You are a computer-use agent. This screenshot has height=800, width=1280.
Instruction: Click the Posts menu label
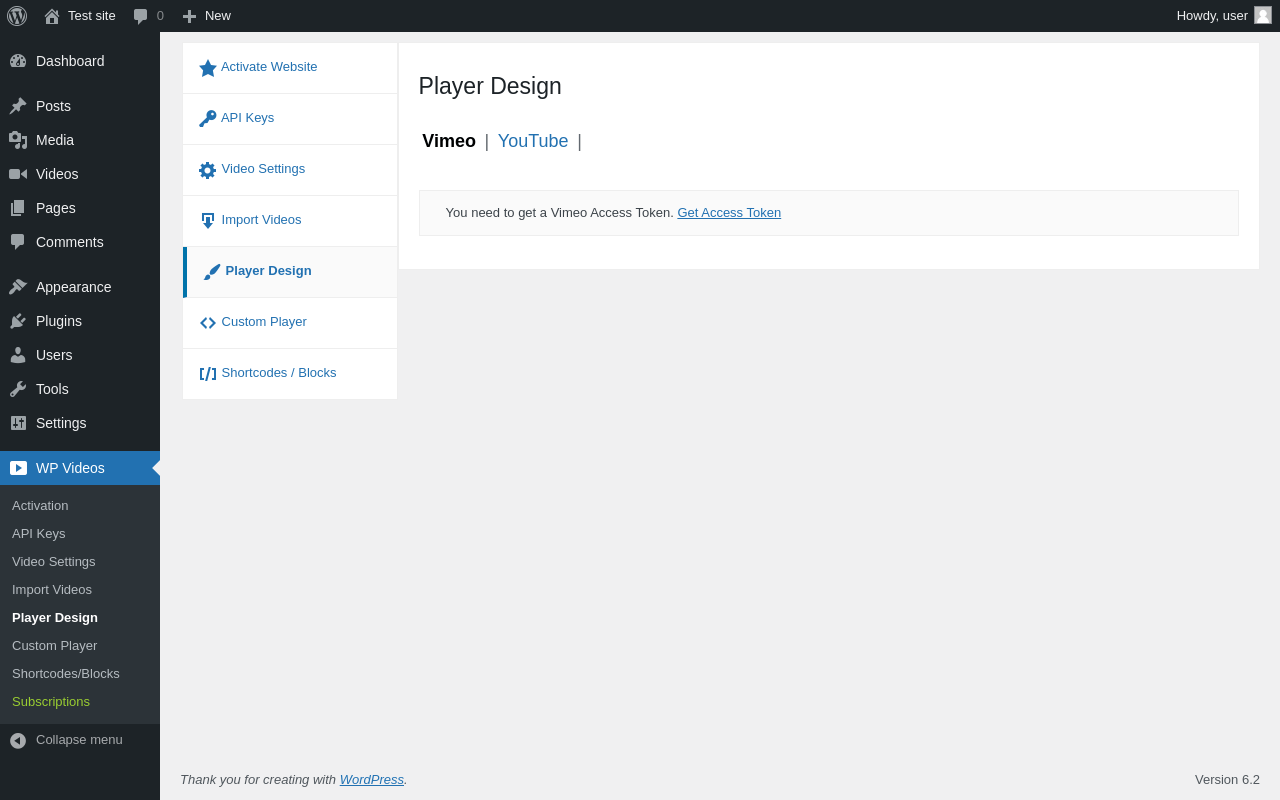pyautogui.click(x=53, y=106)
